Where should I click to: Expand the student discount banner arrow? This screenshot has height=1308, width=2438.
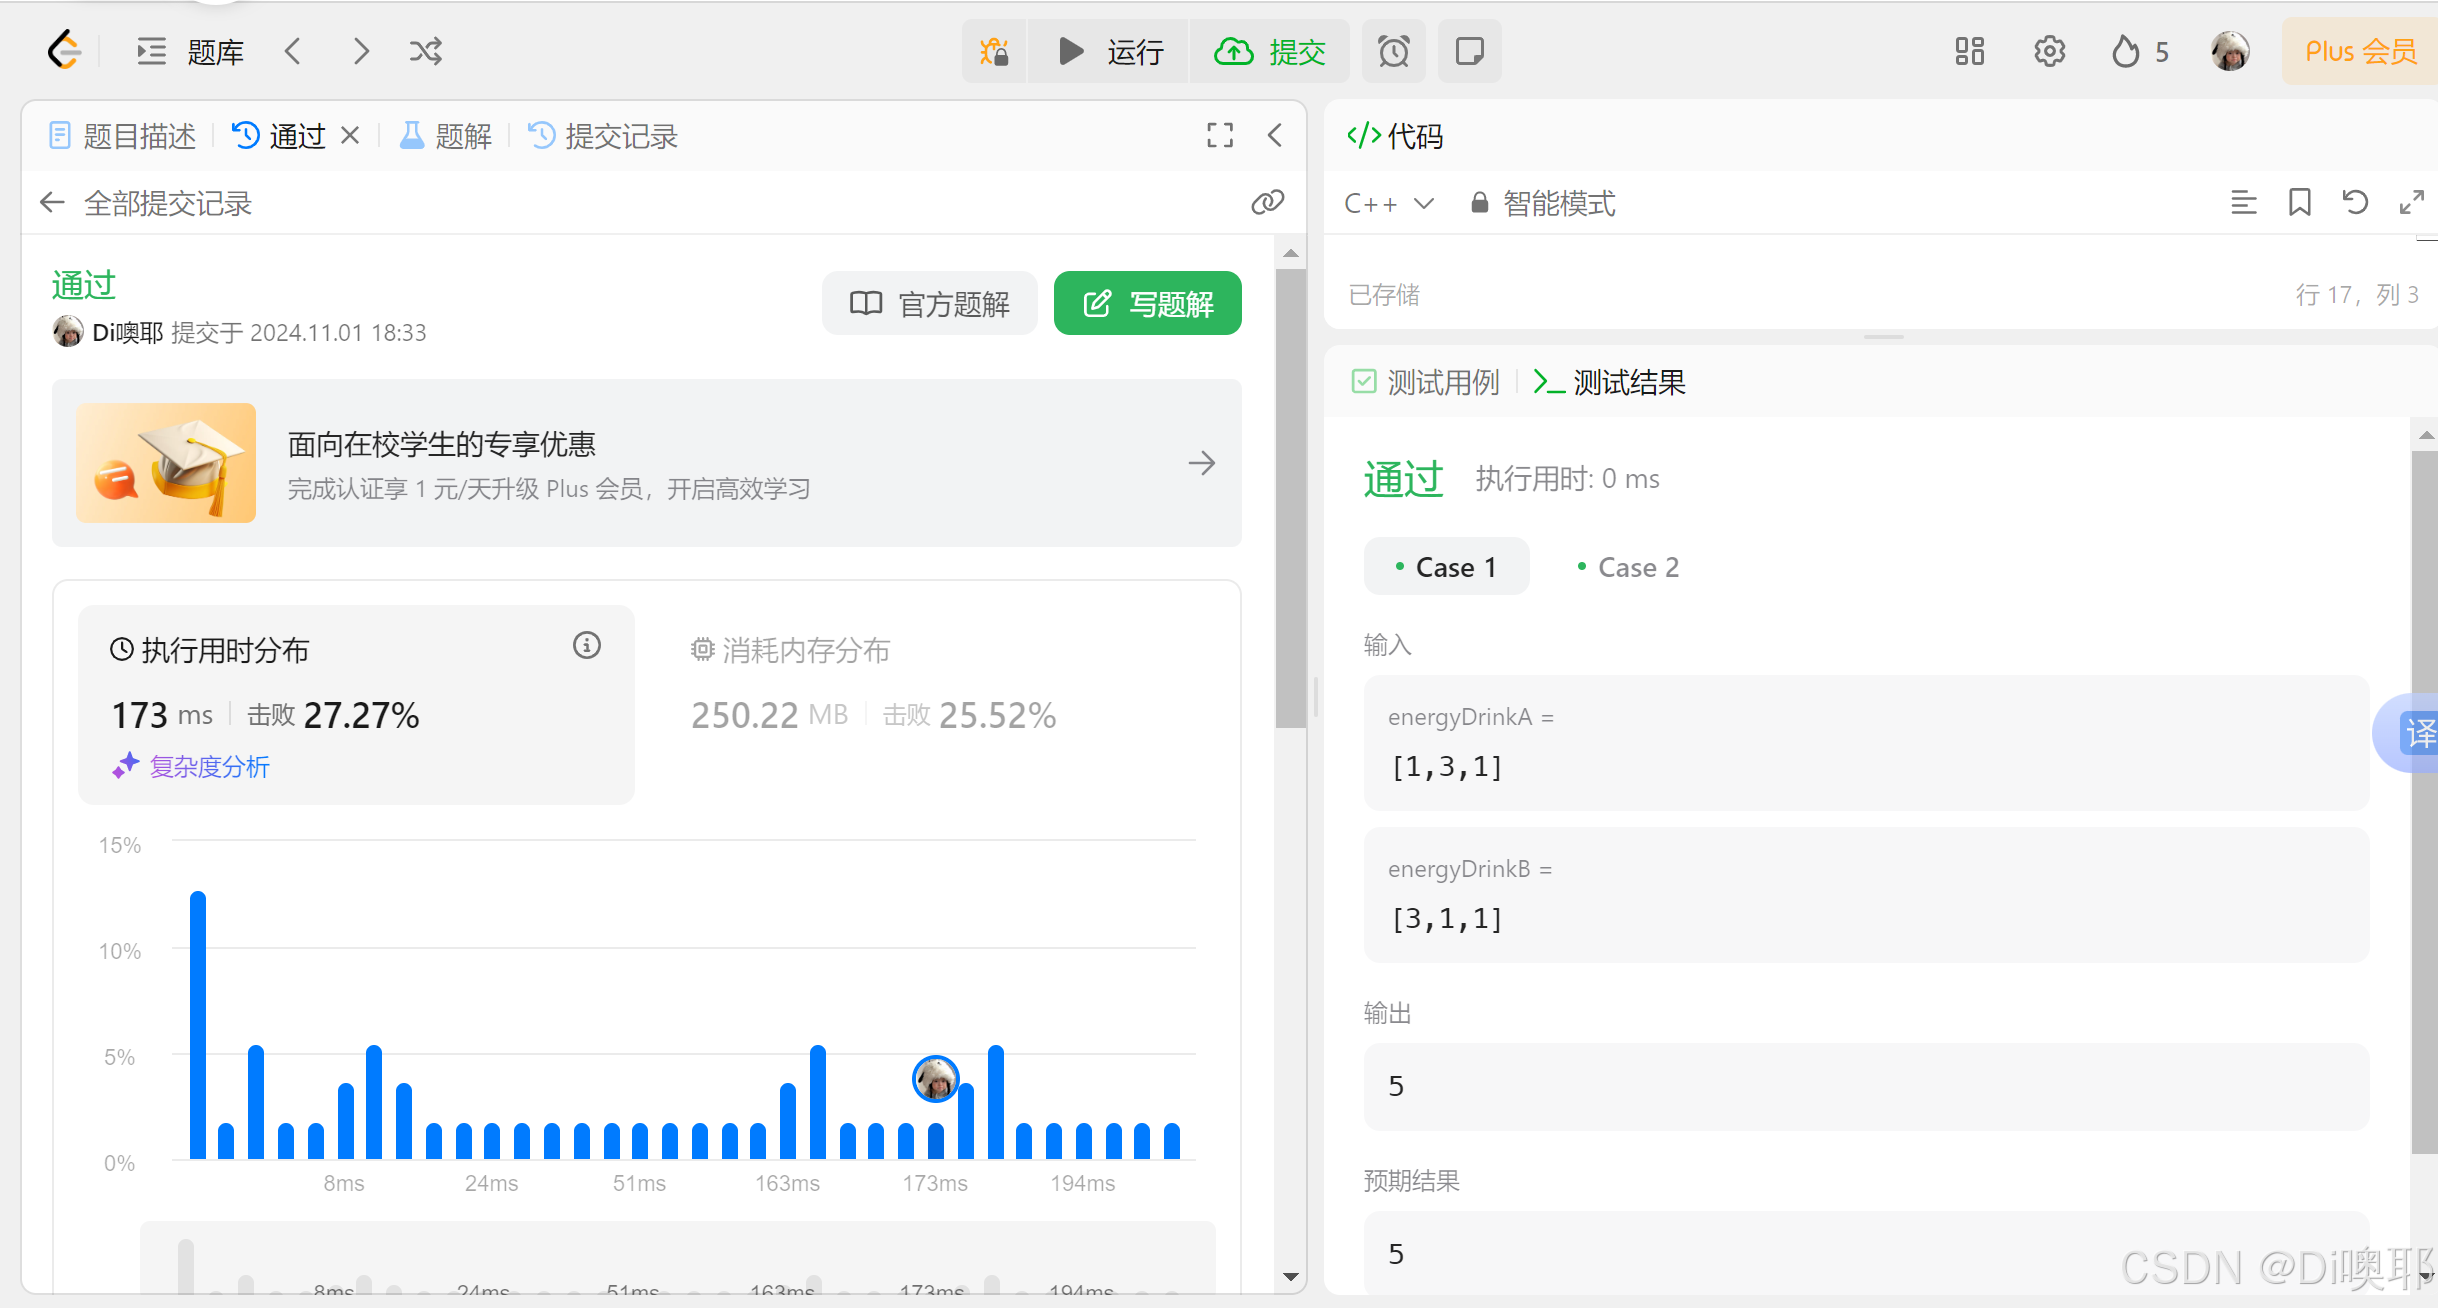coord(1201,463)
